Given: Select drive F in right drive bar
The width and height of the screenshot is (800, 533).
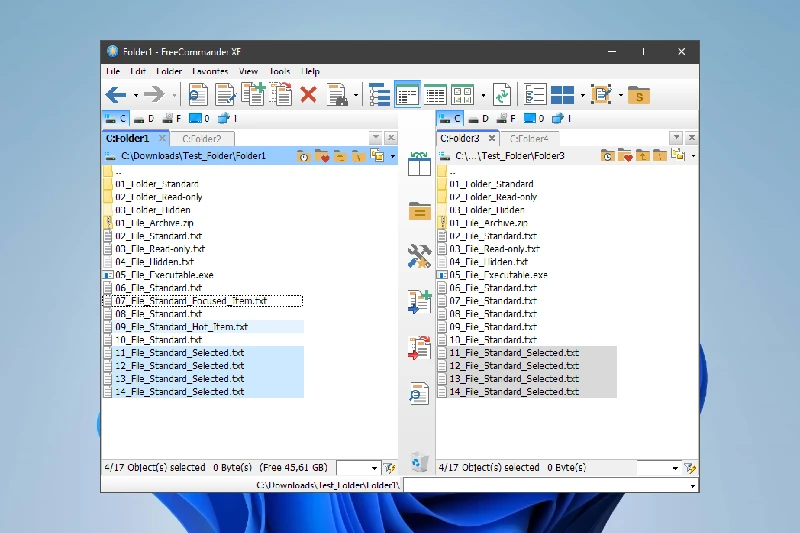Looking at the screenshot, I should click(506, 119).
